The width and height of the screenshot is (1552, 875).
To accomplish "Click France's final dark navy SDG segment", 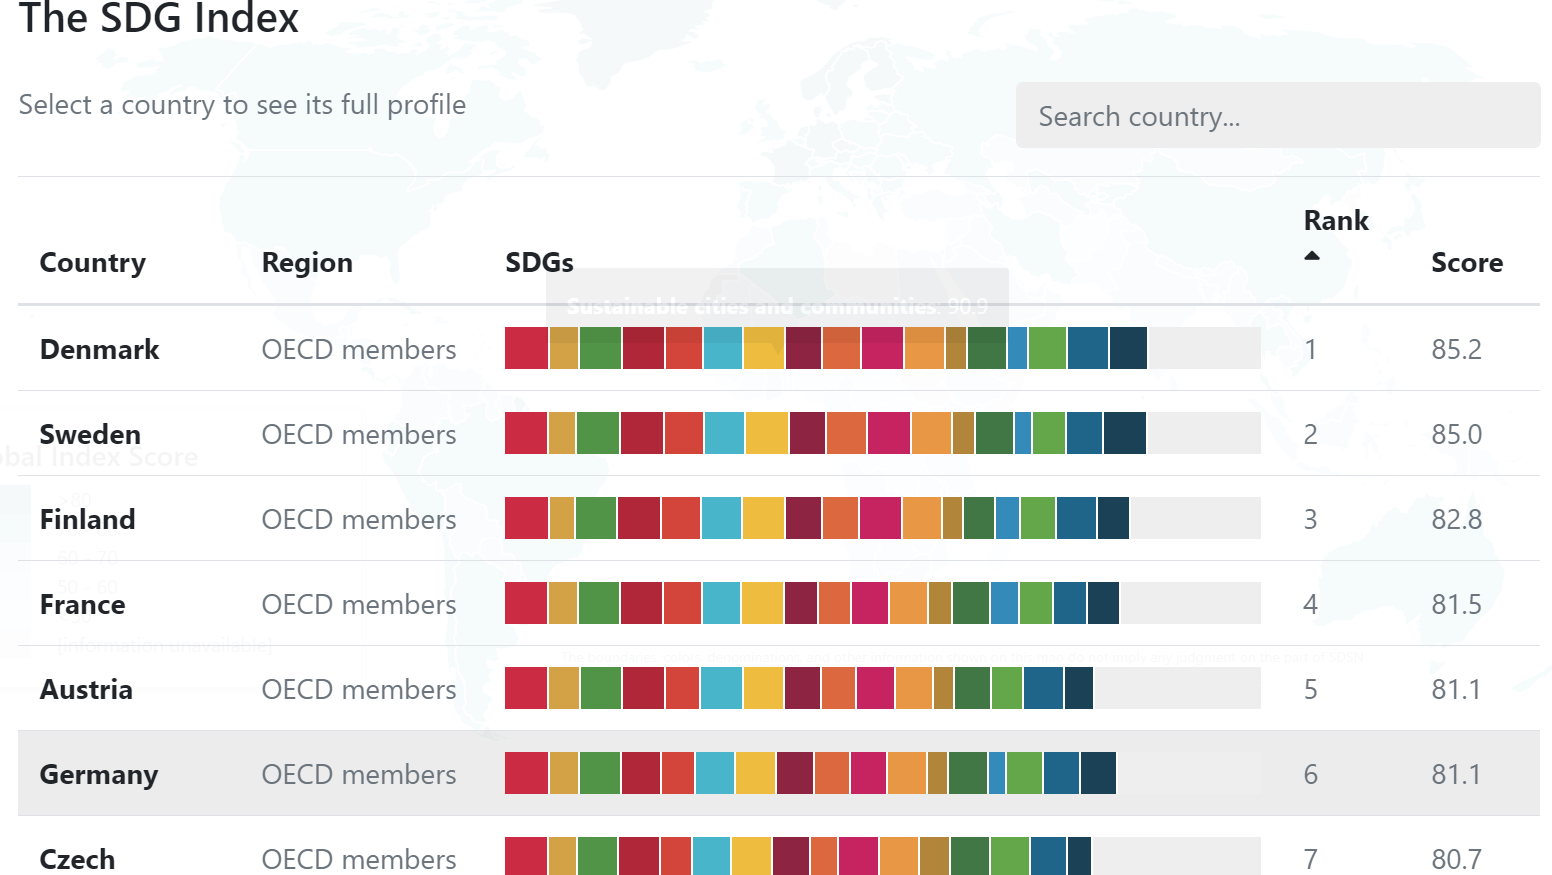I will pos(1103,603).
